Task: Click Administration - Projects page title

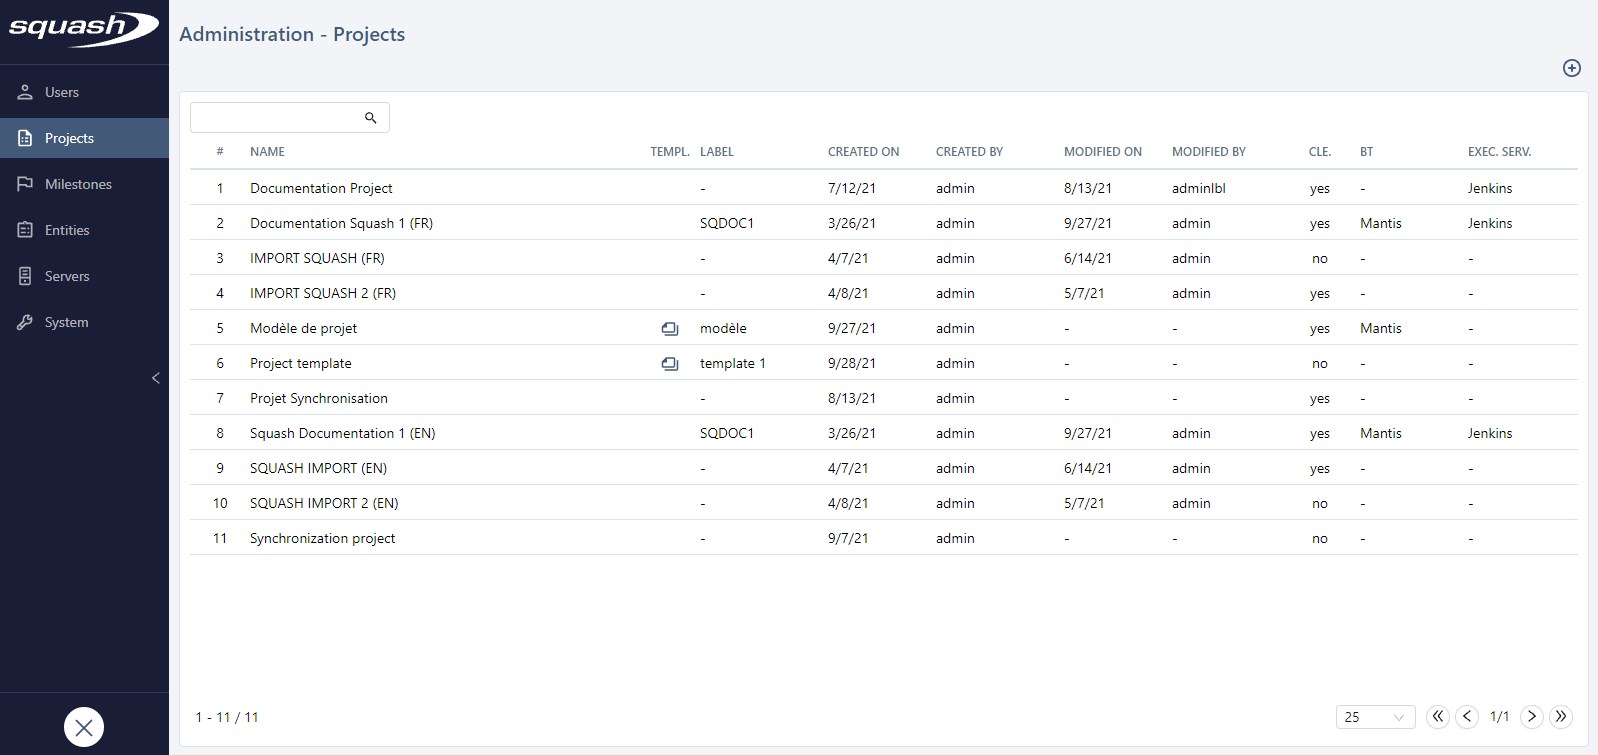Action: (292, 34)
